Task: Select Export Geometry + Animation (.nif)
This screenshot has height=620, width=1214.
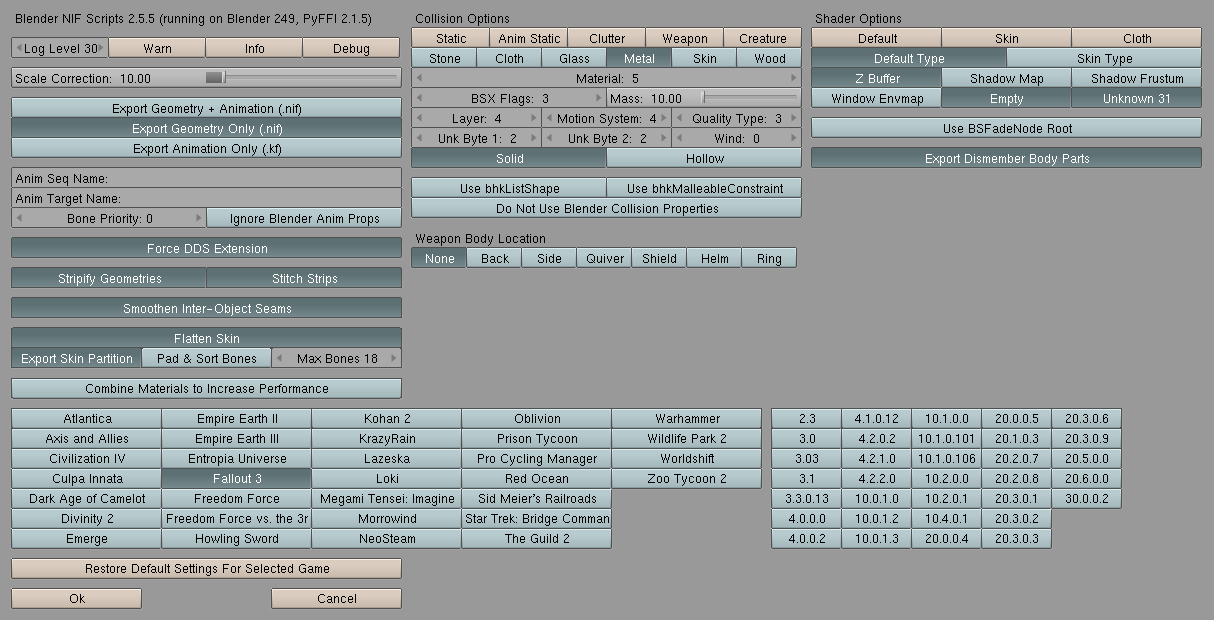Action: [x=206, y=108]
